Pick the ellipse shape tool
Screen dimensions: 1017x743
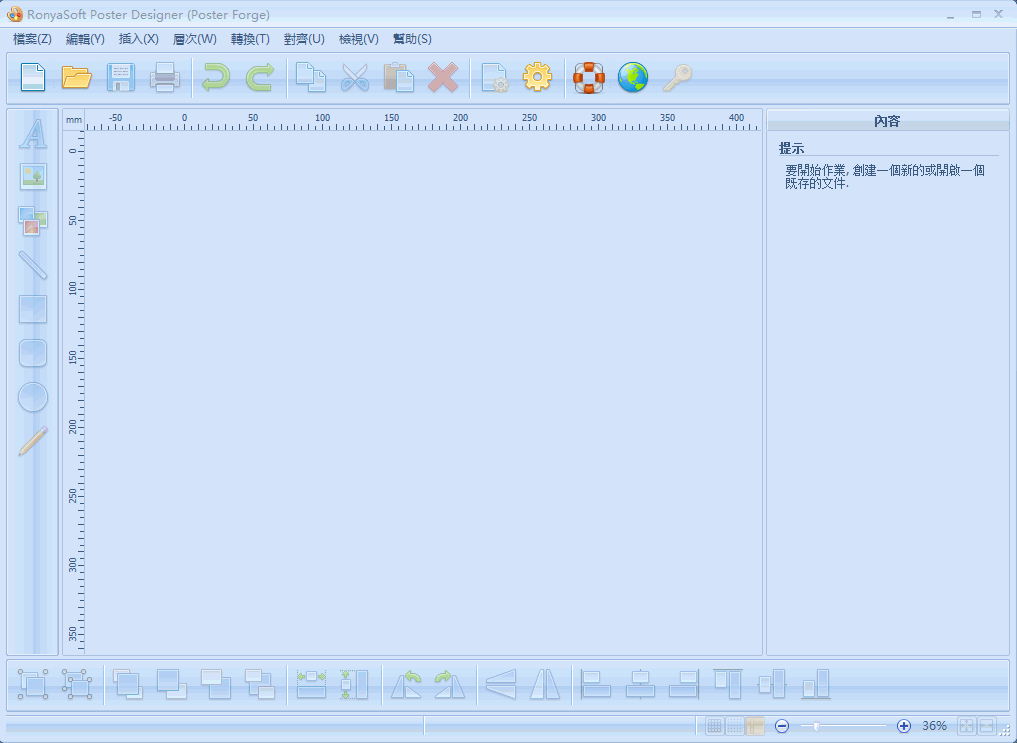pos(33,397)
